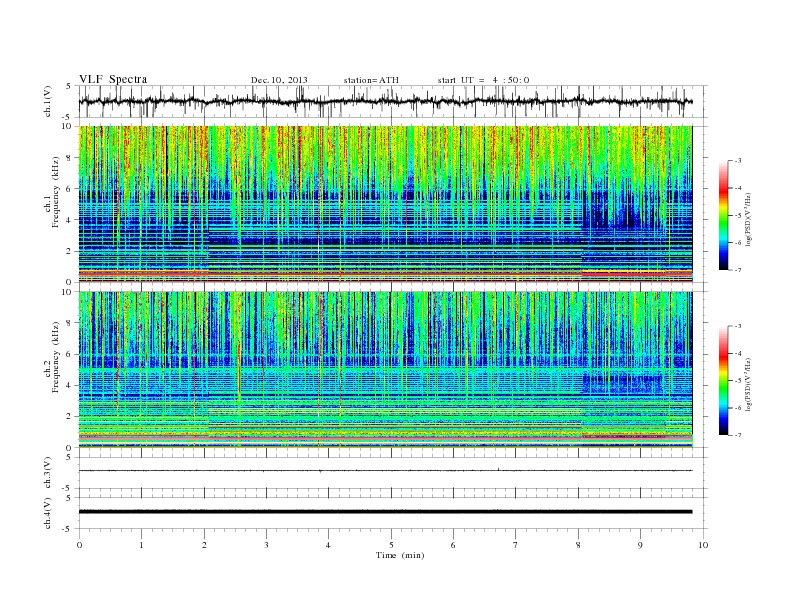
Task: Click the '7' tick on Time axis
Action: click(516, 545)
